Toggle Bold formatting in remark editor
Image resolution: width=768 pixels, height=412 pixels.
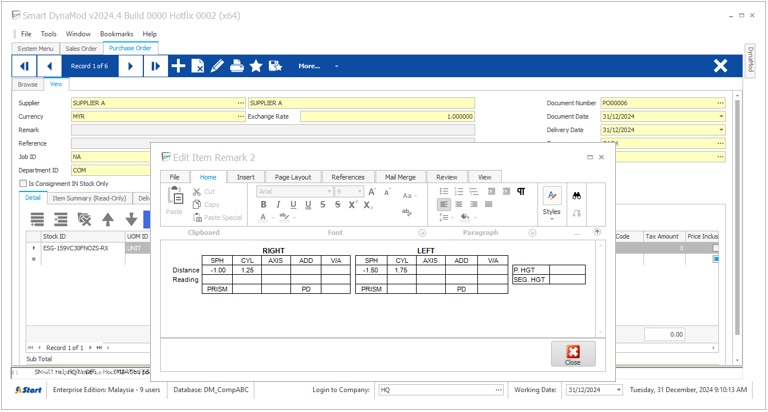point(264,205)
